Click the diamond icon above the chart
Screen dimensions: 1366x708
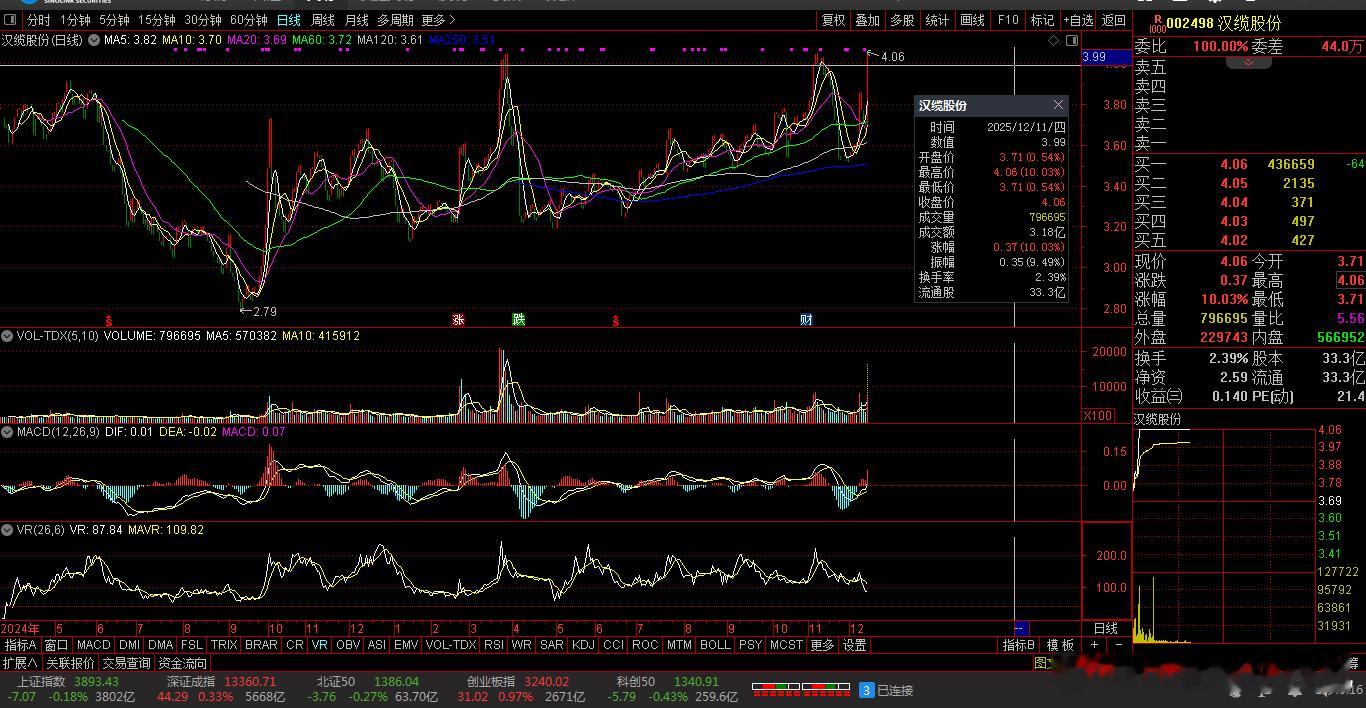coord(1053,40)
